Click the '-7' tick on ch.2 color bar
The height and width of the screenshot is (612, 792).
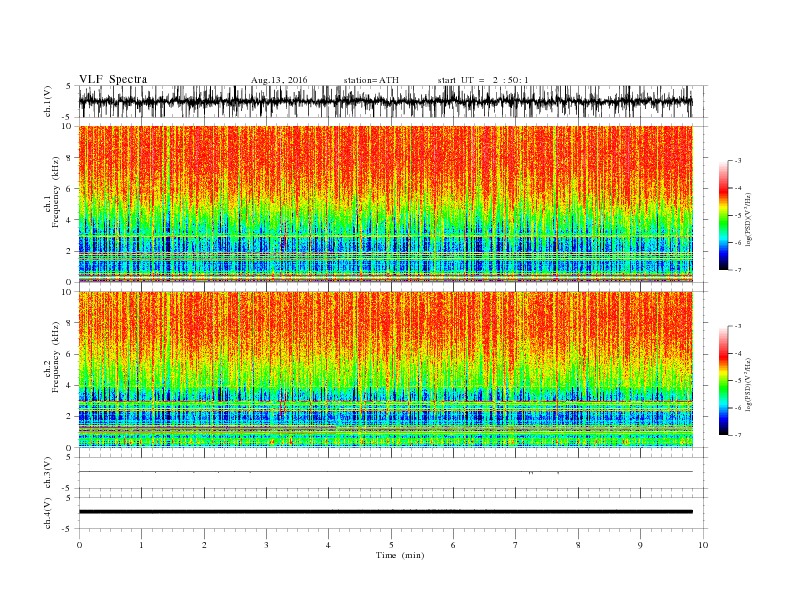[x=737, y=435]
